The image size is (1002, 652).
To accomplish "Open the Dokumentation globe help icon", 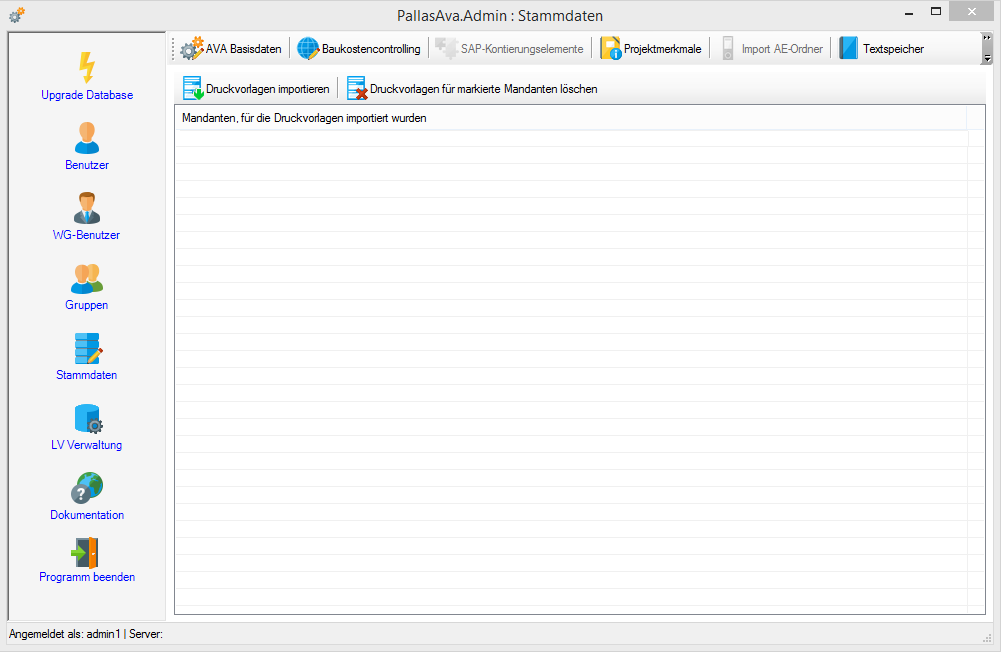I will pyautogui.click(x=87, y=488).
